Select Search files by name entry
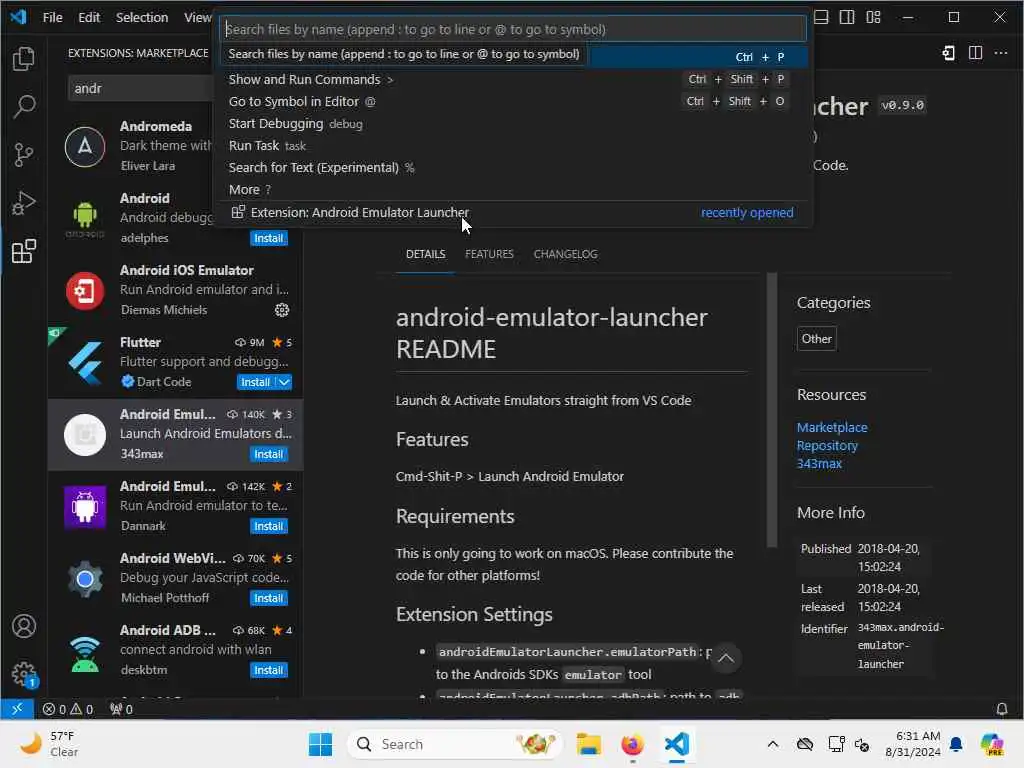 point(513,56)
